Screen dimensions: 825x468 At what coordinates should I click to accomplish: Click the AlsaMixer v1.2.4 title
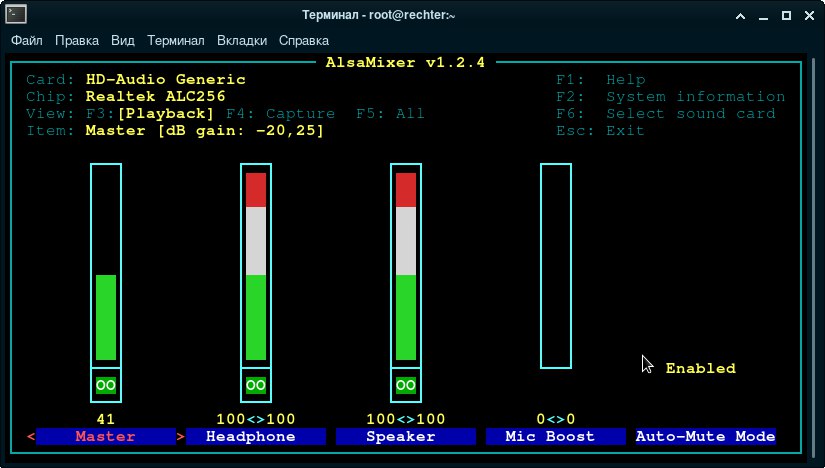click(x=405, y=62)
